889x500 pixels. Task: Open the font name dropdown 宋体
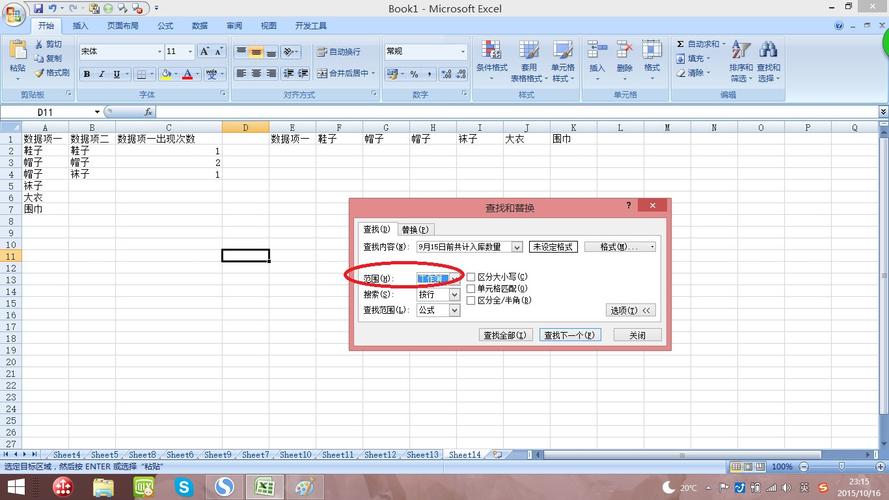[159, 52]
